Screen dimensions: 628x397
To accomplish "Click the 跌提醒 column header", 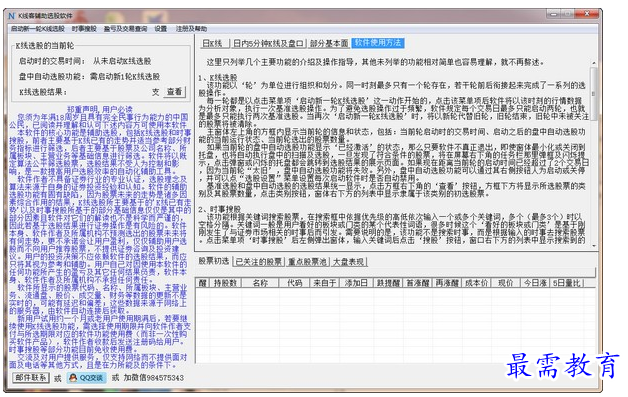I will coord(388,283).
